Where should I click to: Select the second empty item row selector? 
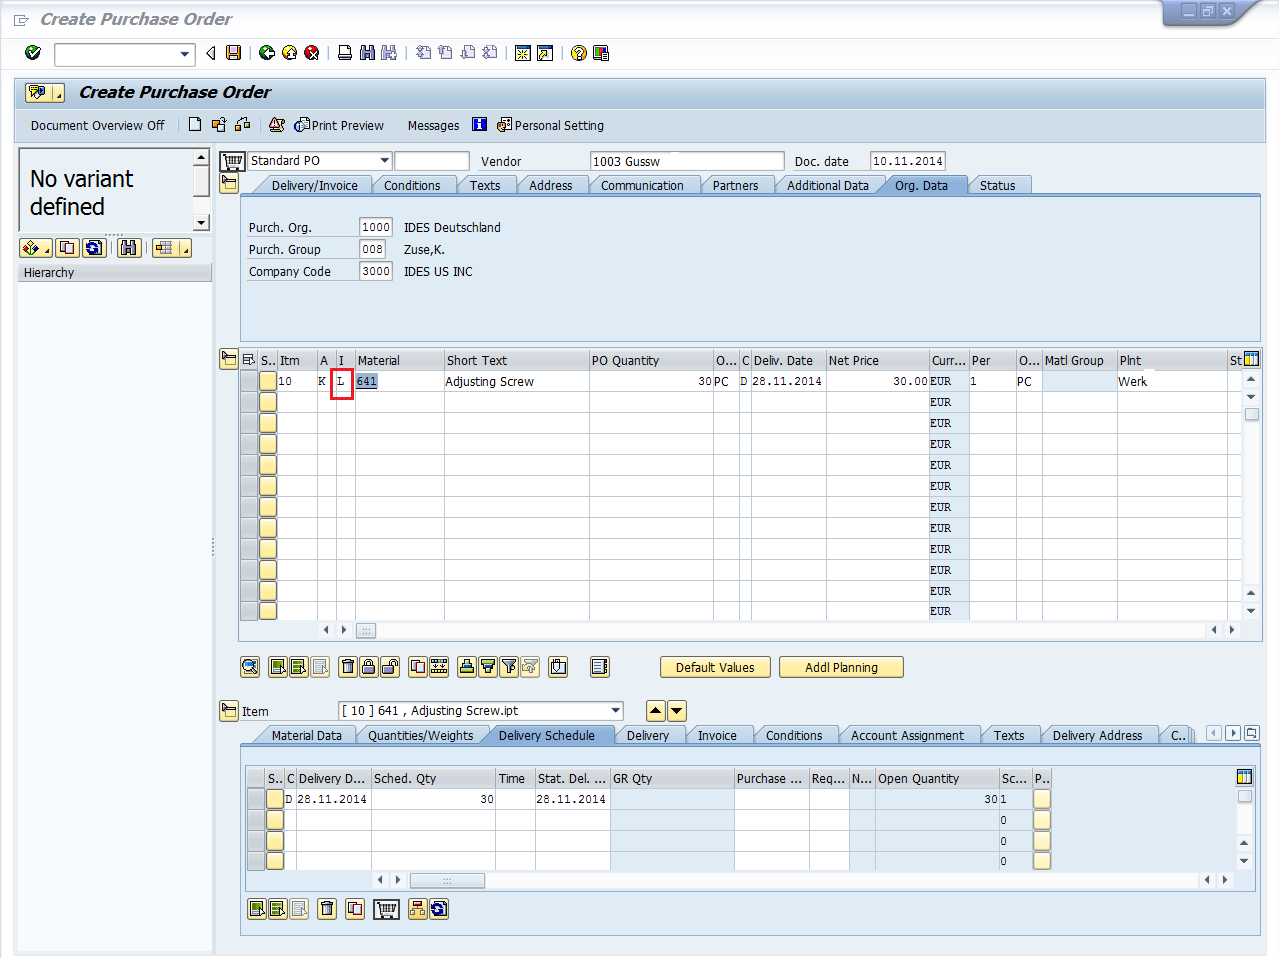coord(249,423)
